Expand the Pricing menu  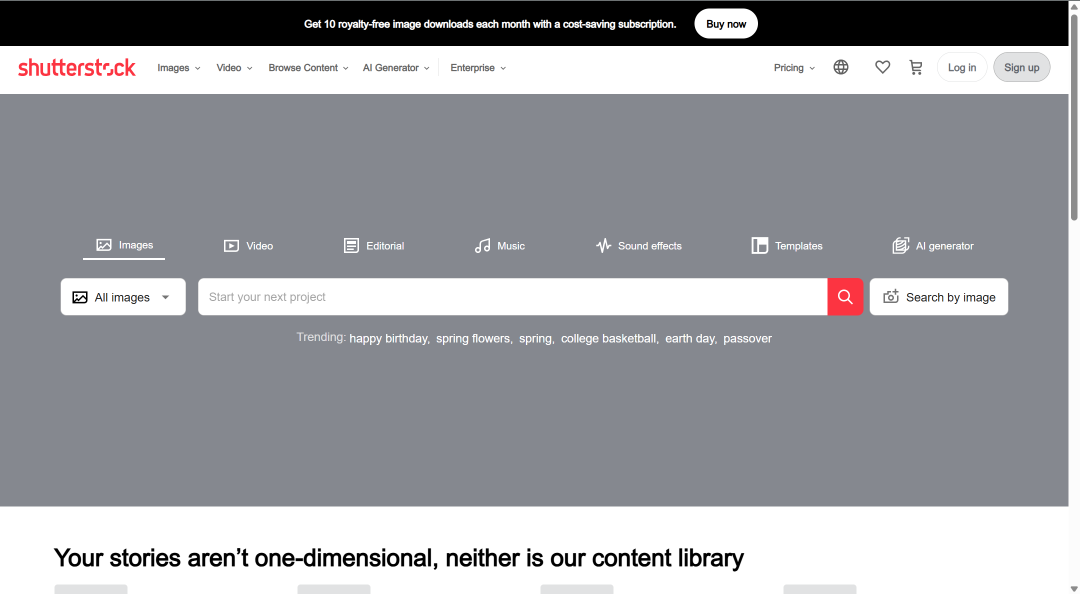(x=794, y=68)
